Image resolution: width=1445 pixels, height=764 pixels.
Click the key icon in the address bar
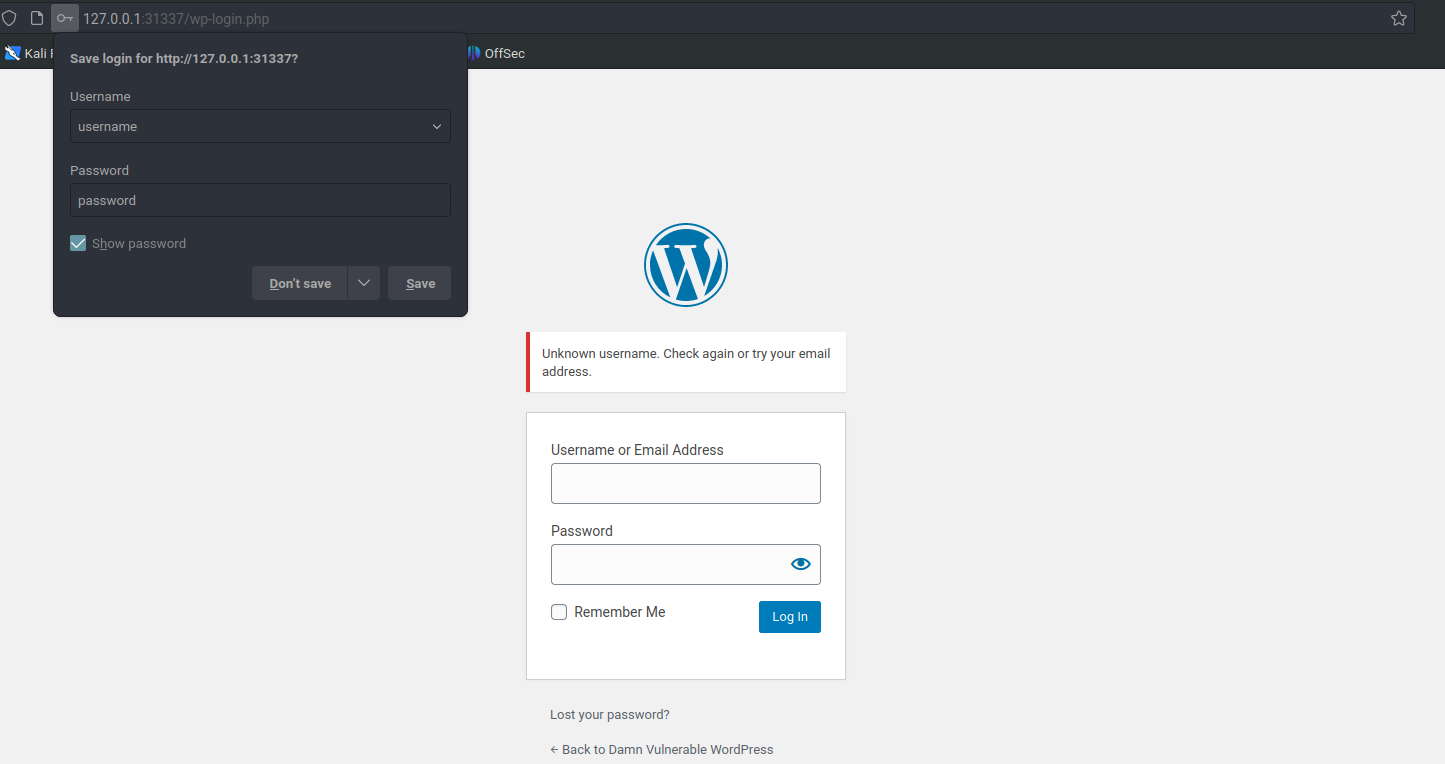[64, 17]
